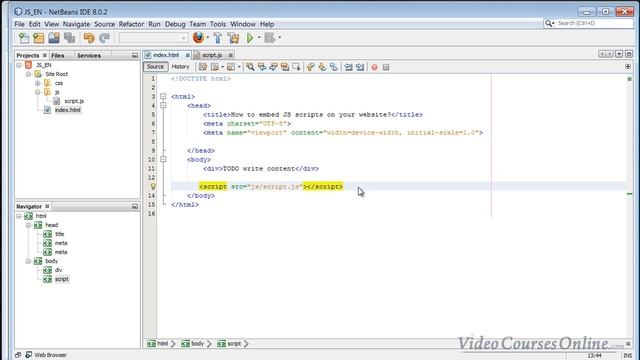Click Previous Bookmark editor icon
This screenshot has width=640, height=360.
click(x=311, y=67)
